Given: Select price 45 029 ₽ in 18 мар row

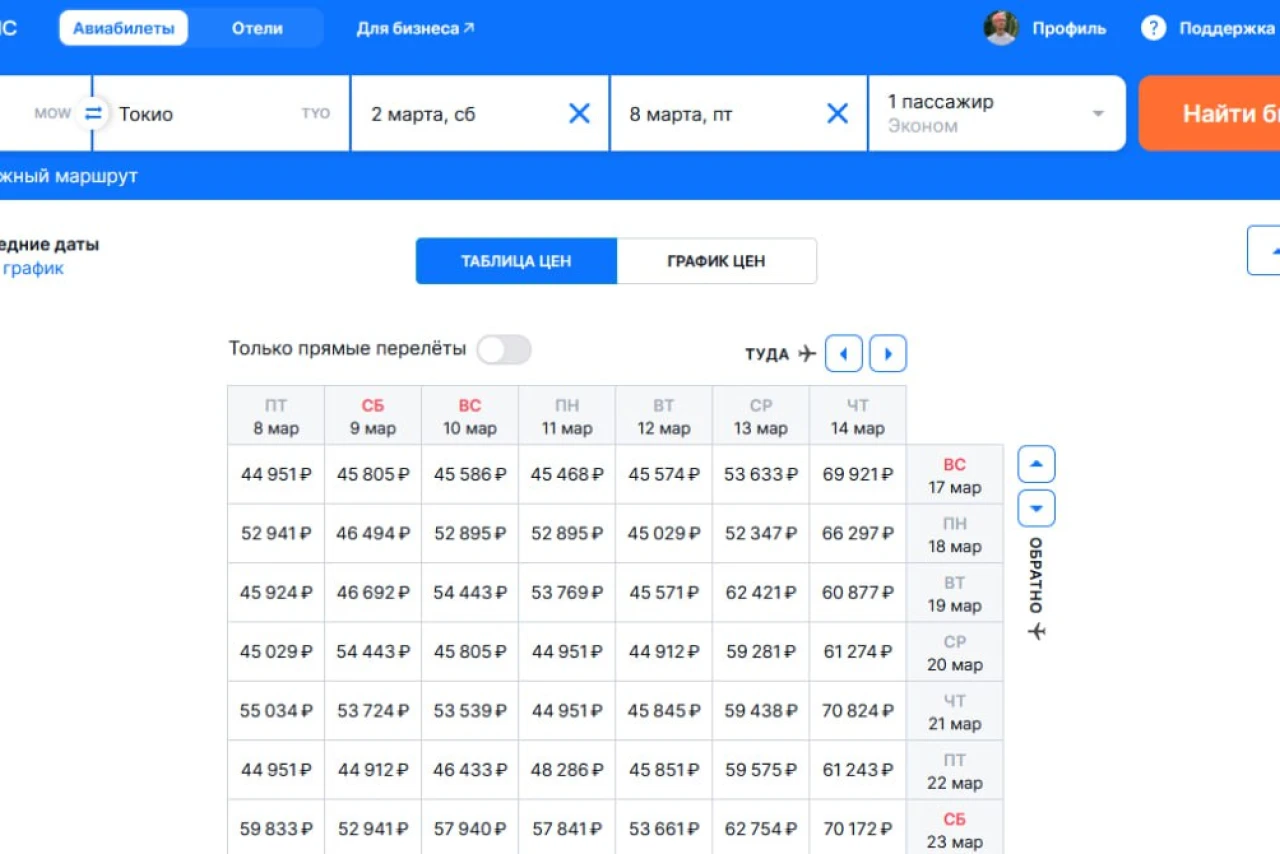Looking at the screenshot, I should [x=664, y=533].
